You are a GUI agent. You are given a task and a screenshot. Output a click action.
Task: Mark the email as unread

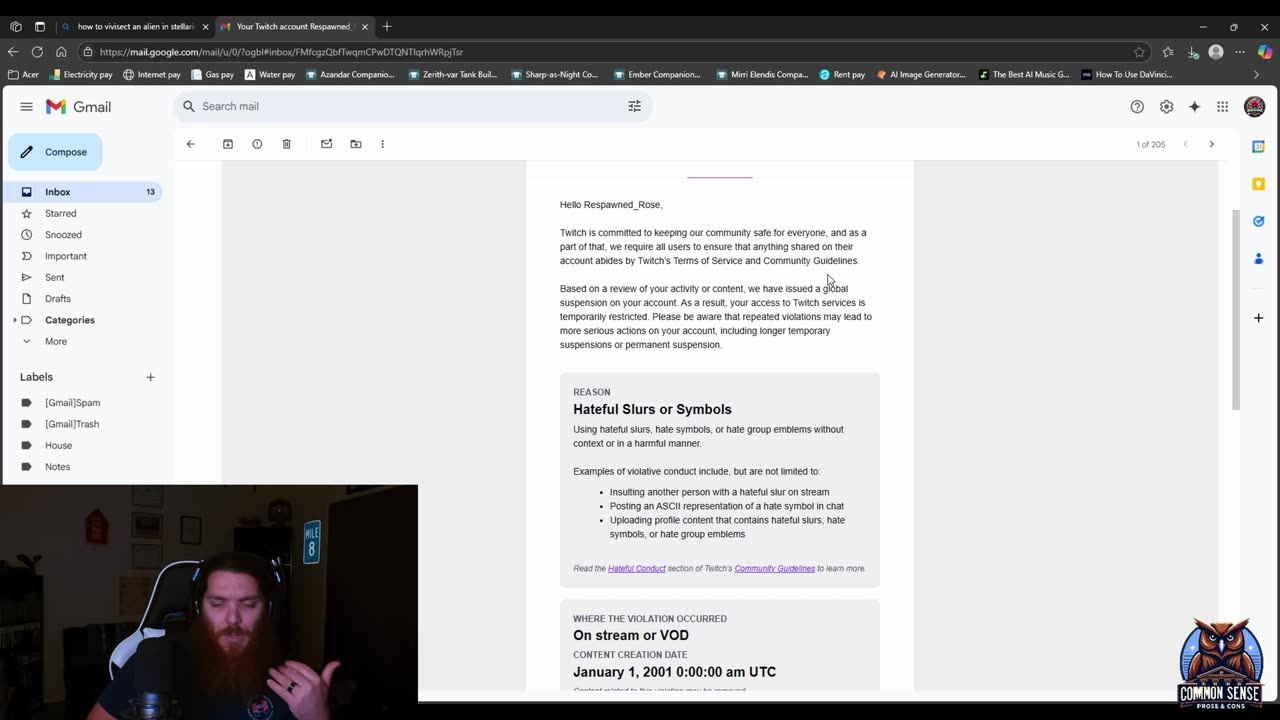coord(326,144)
